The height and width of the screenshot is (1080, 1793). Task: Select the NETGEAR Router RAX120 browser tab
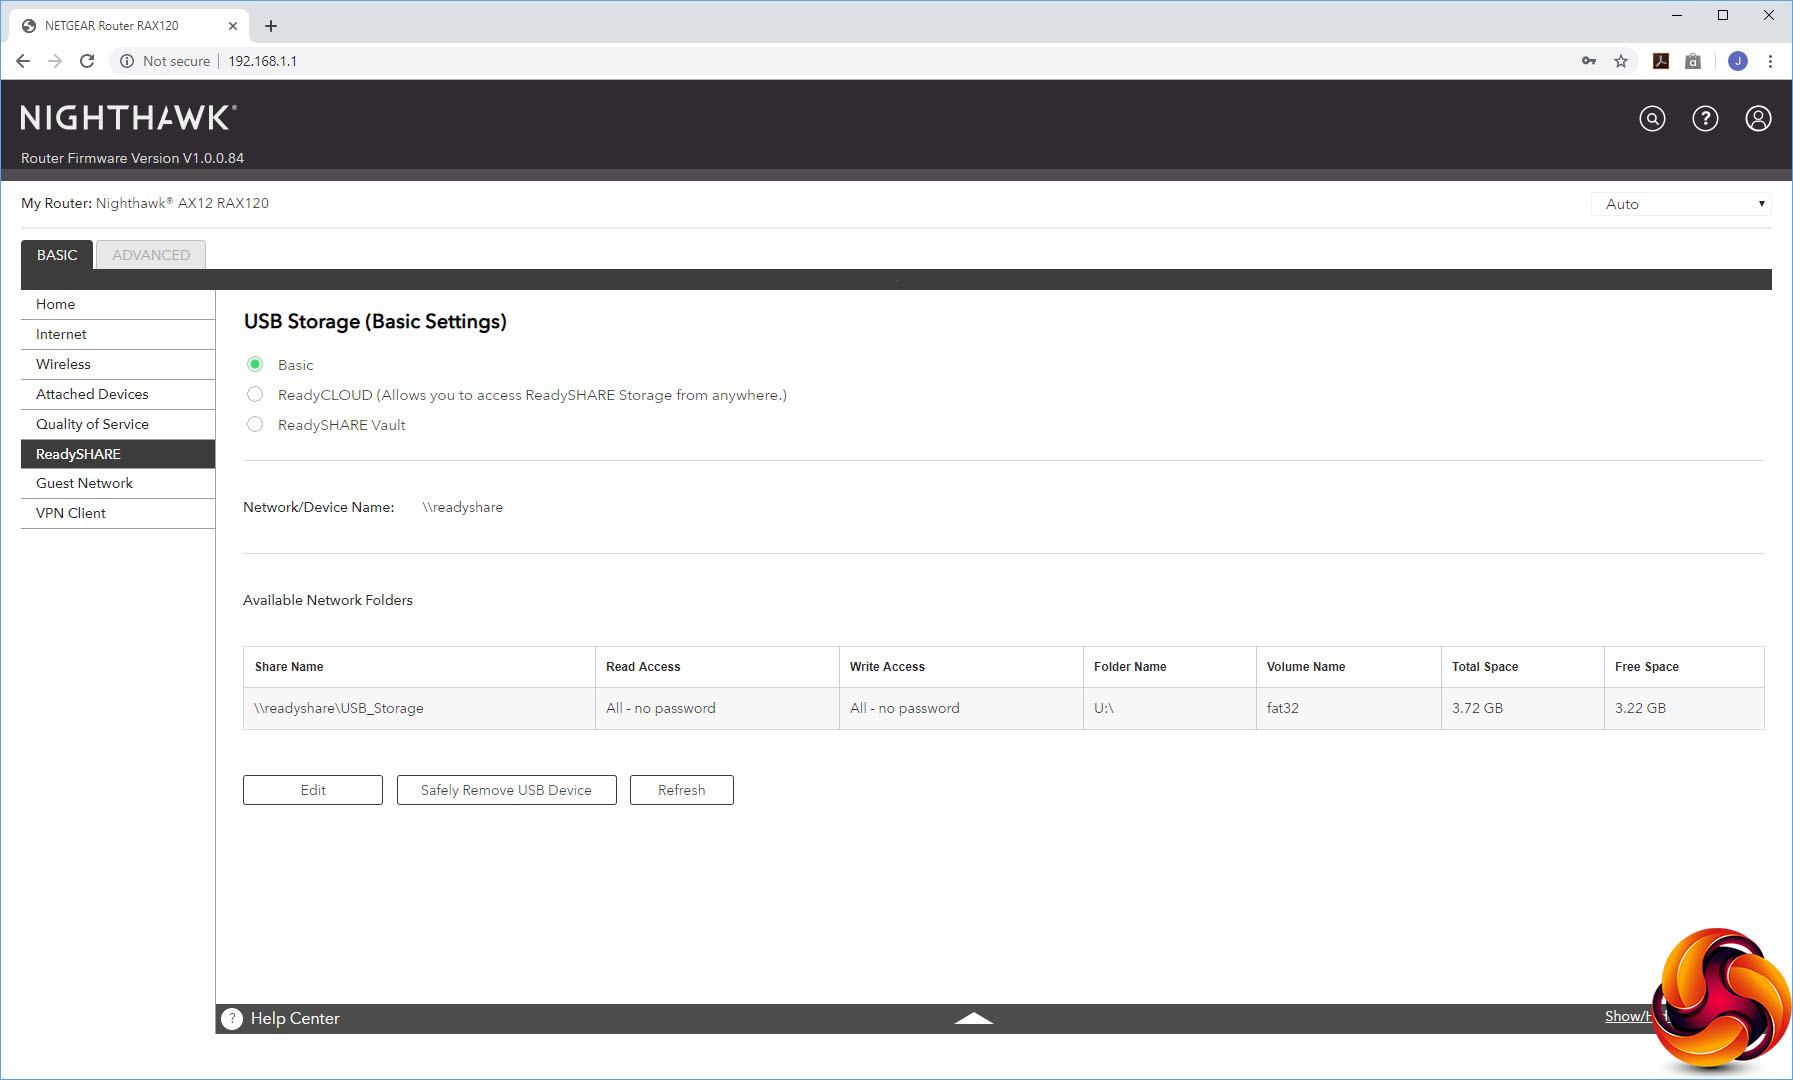point(129,26)
